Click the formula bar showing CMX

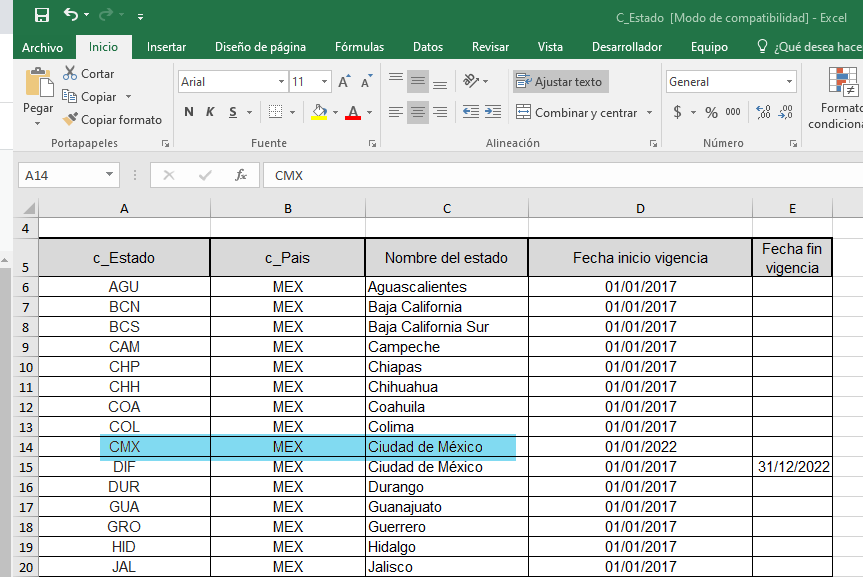click(564, 176)
